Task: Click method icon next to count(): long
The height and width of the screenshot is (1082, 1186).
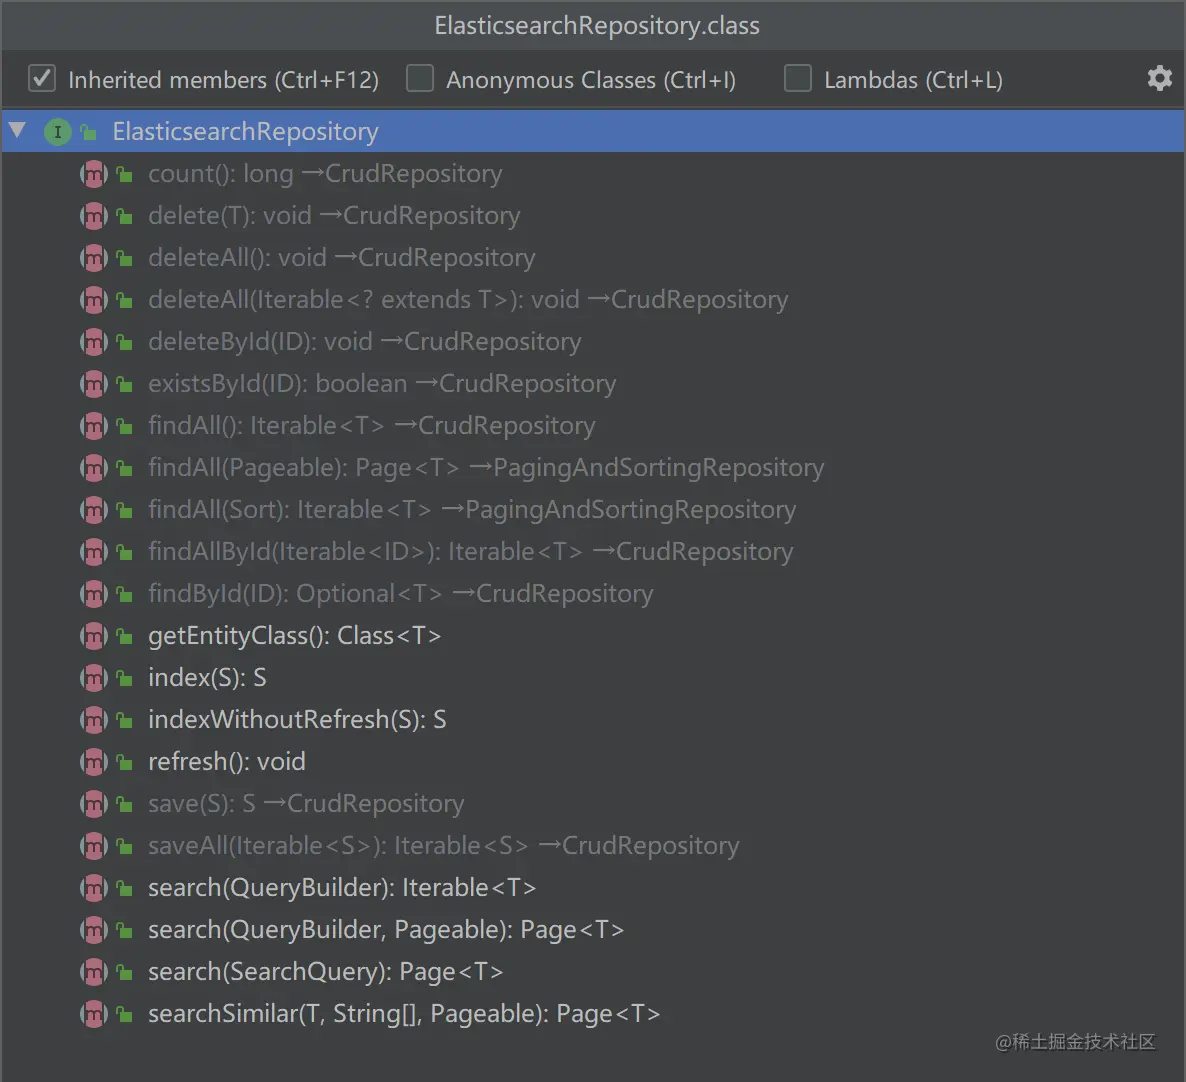Action: pos(94,175)
